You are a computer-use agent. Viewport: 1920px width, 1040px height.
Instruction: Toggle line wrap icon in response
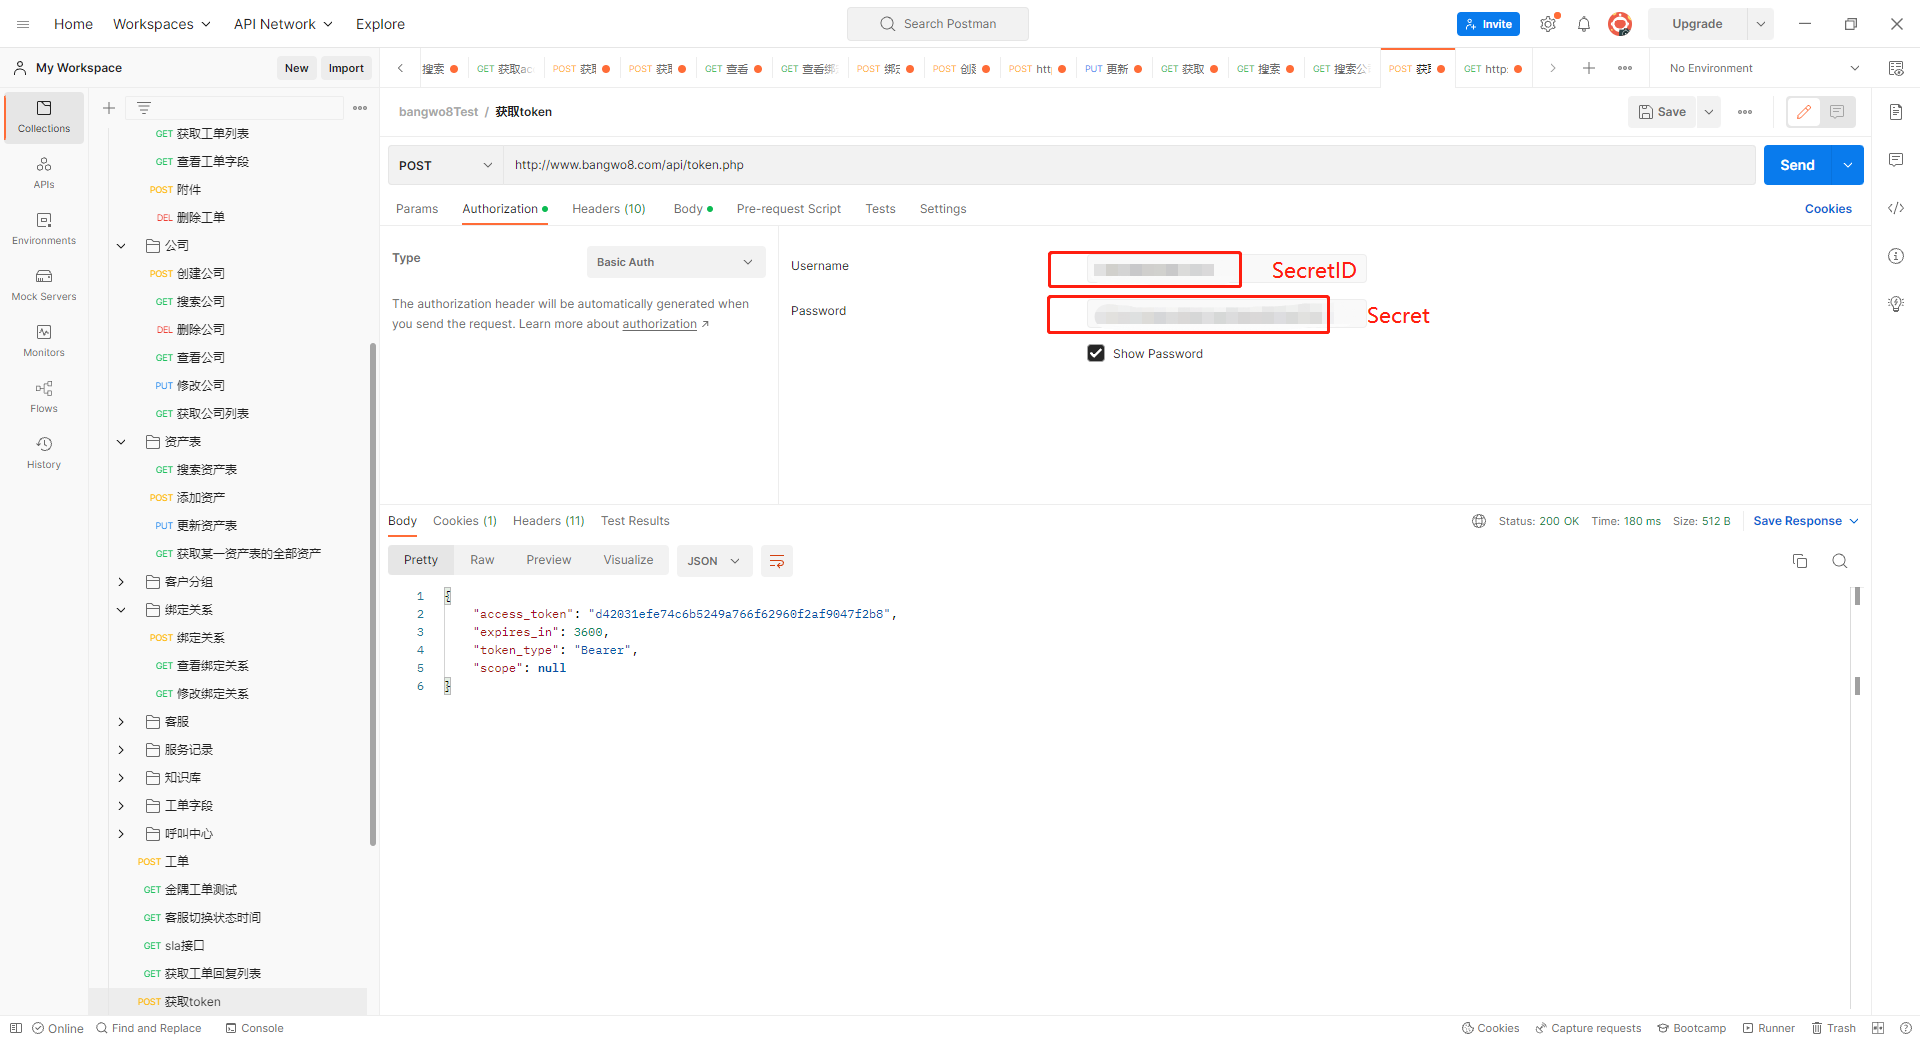pyautogui.click(x=777, y=561)
